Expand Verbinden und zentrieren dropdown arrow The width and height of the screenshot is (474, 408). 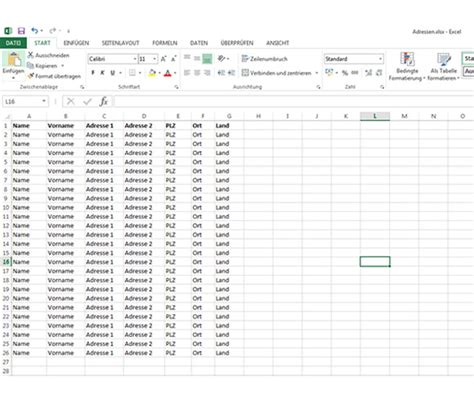point(317,73)
